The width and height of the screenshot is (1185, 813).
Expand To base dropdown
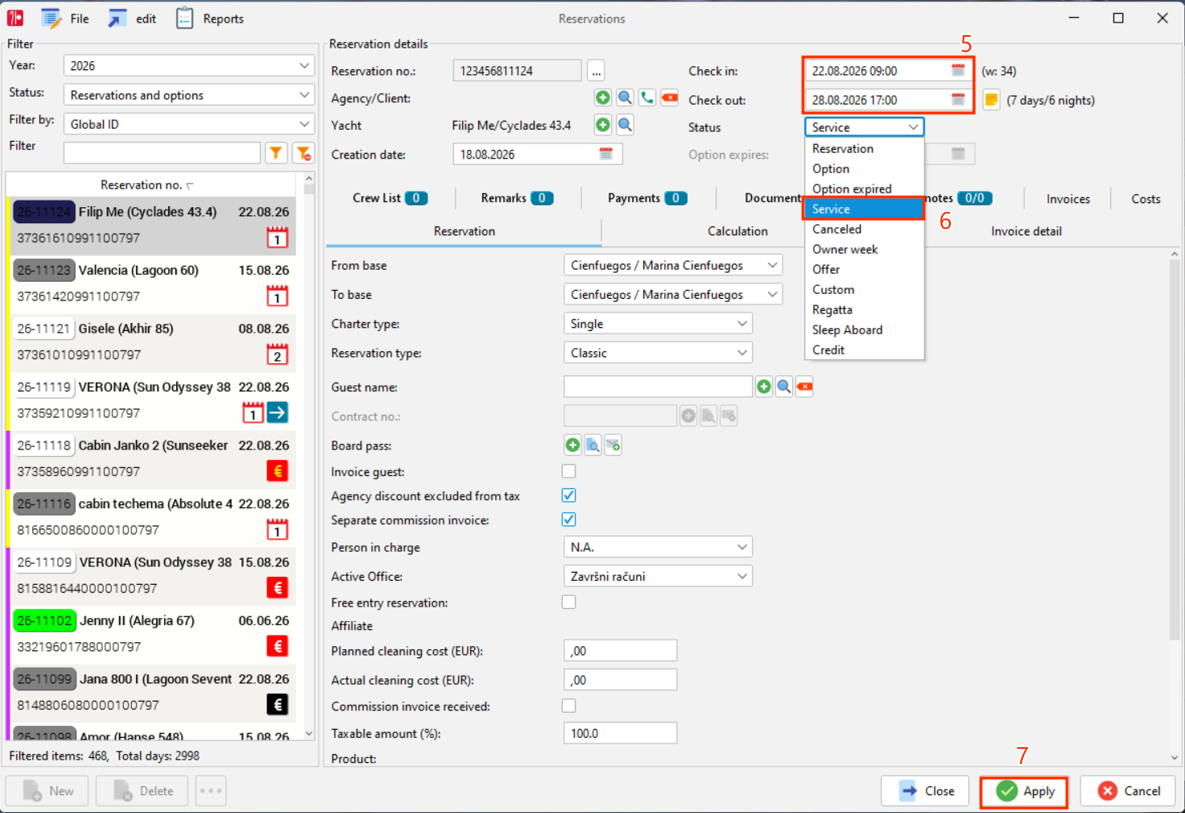[673, 295]
